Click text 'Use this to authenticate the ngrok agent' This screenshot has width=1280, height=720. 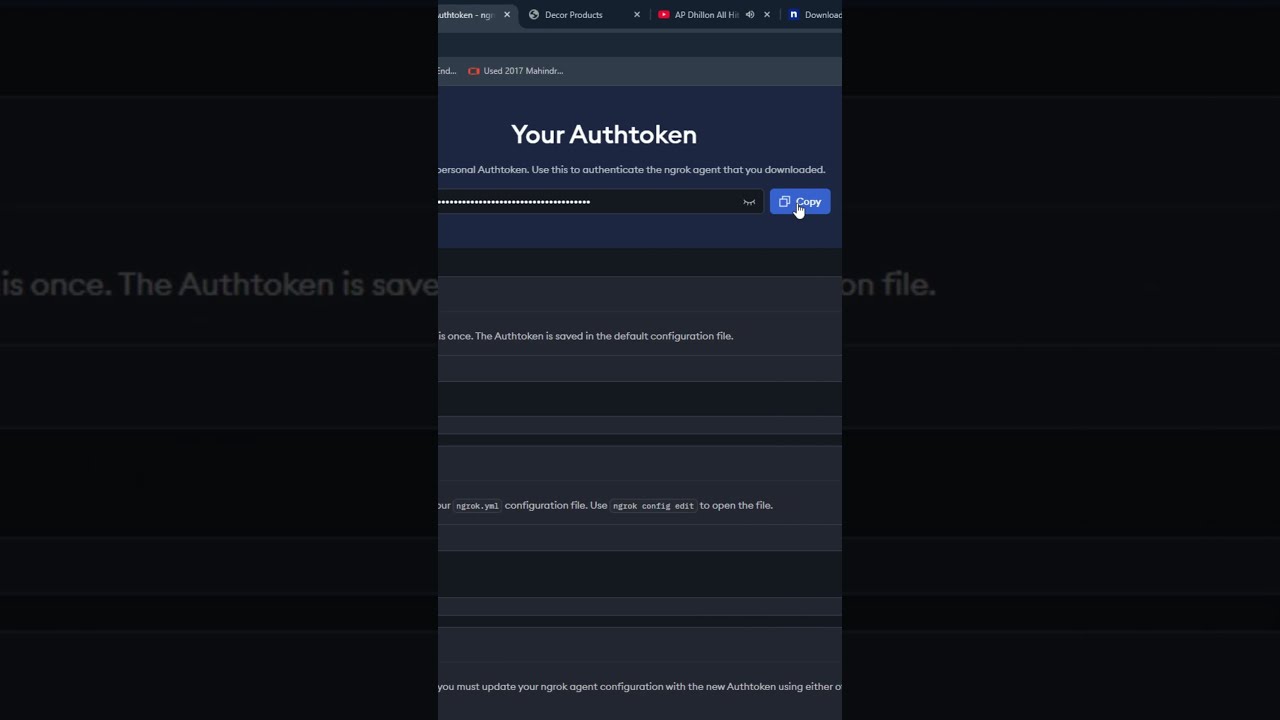coord(623,170)
